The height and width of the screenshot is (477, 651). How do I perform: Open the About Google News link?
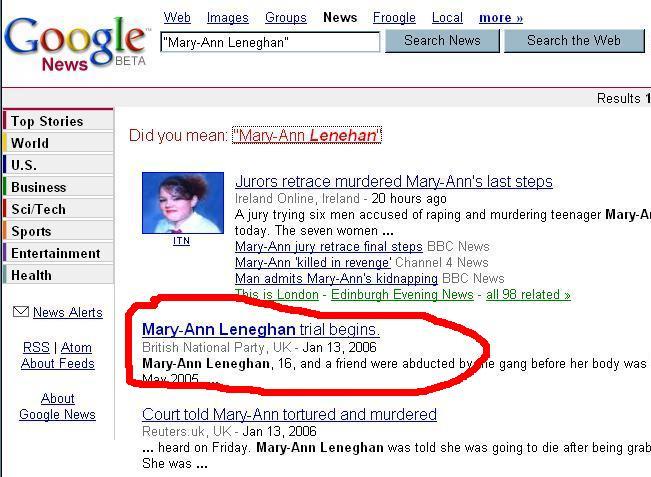pos(57,406)
